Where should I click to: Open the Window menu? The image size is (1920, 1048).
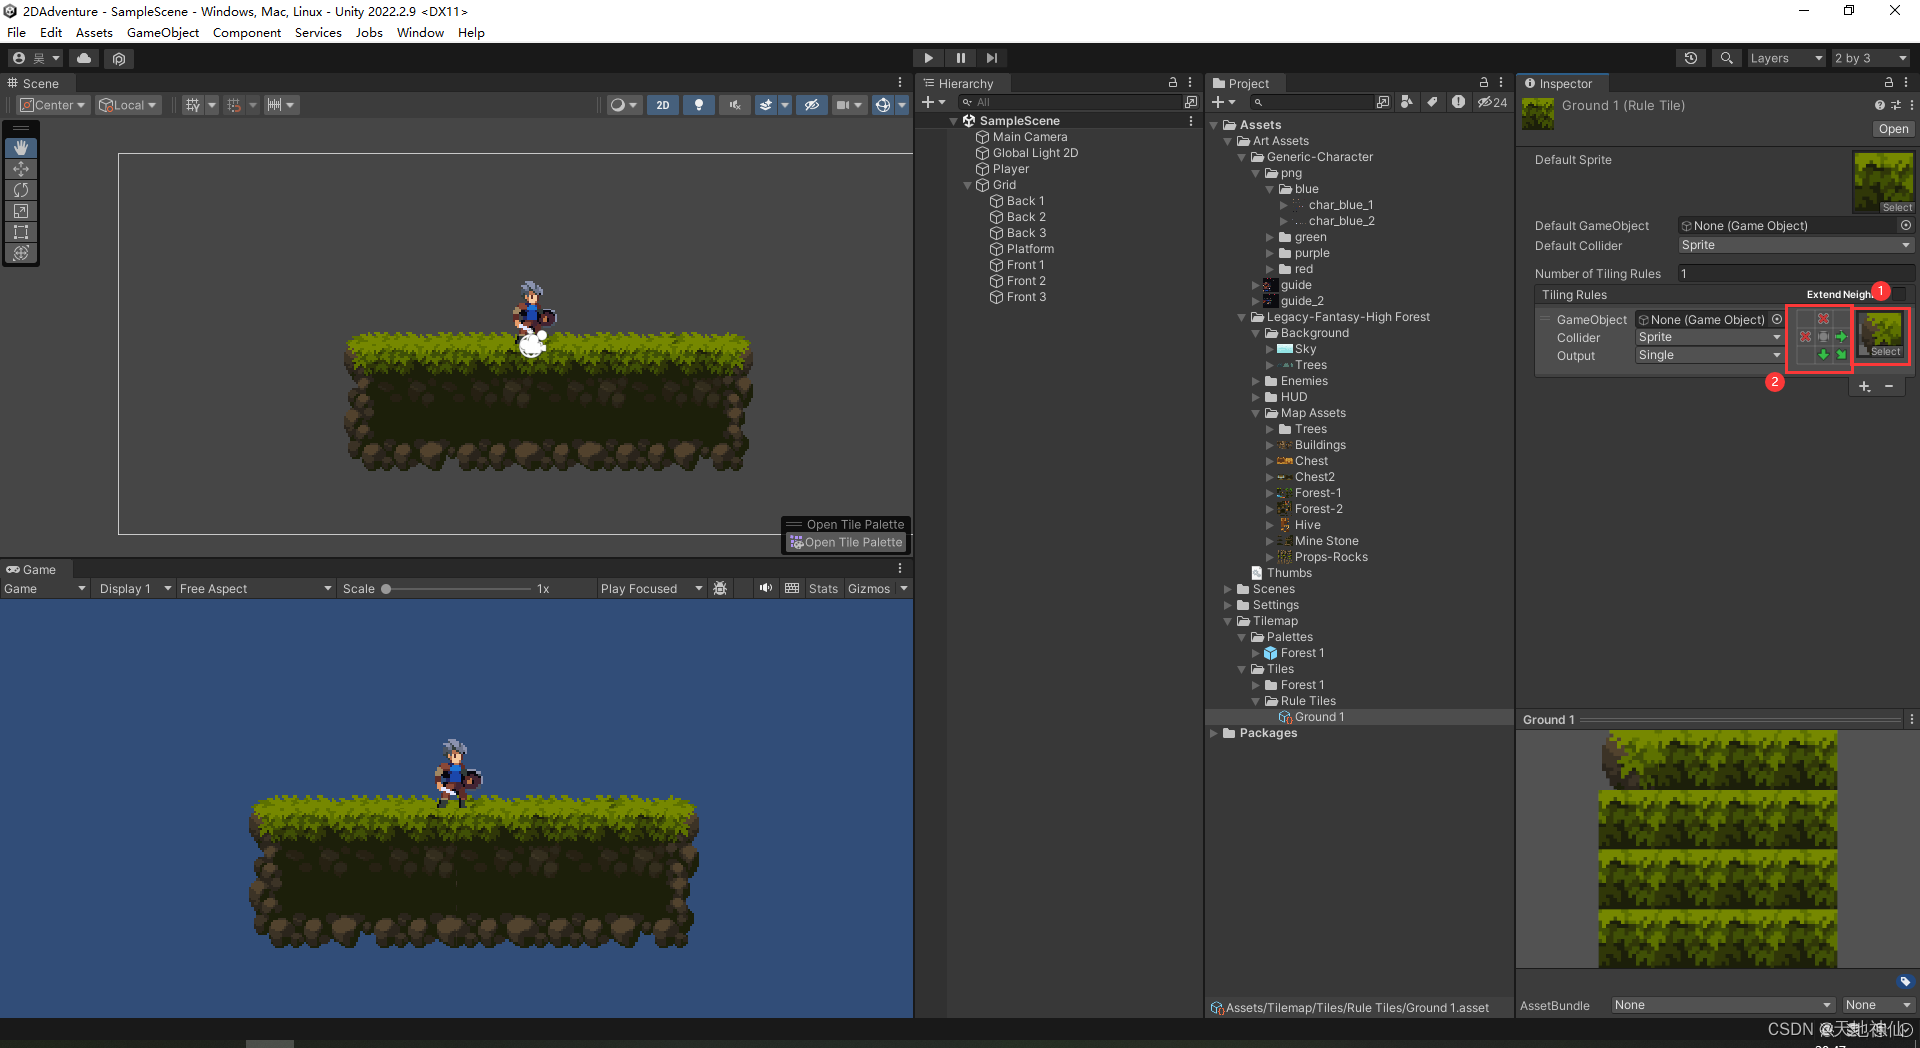point(420,32)
